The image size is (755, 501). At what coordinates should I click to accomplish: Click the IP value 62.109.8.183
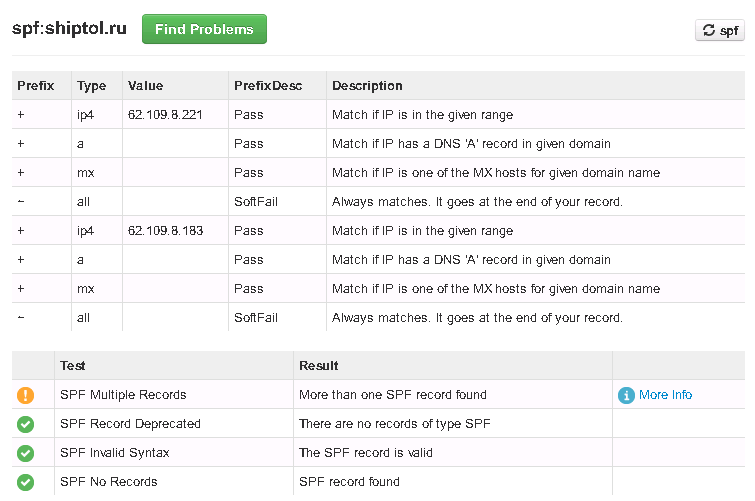(165, 231)
